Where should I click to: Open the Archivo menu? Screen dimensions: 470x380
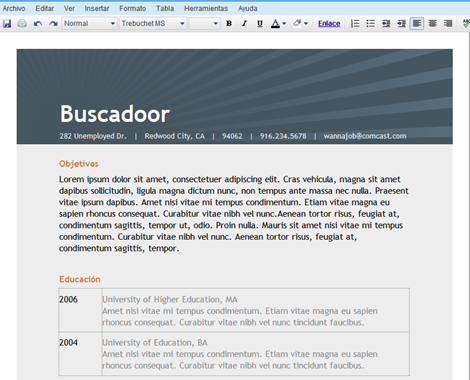(x=14, y=9)
